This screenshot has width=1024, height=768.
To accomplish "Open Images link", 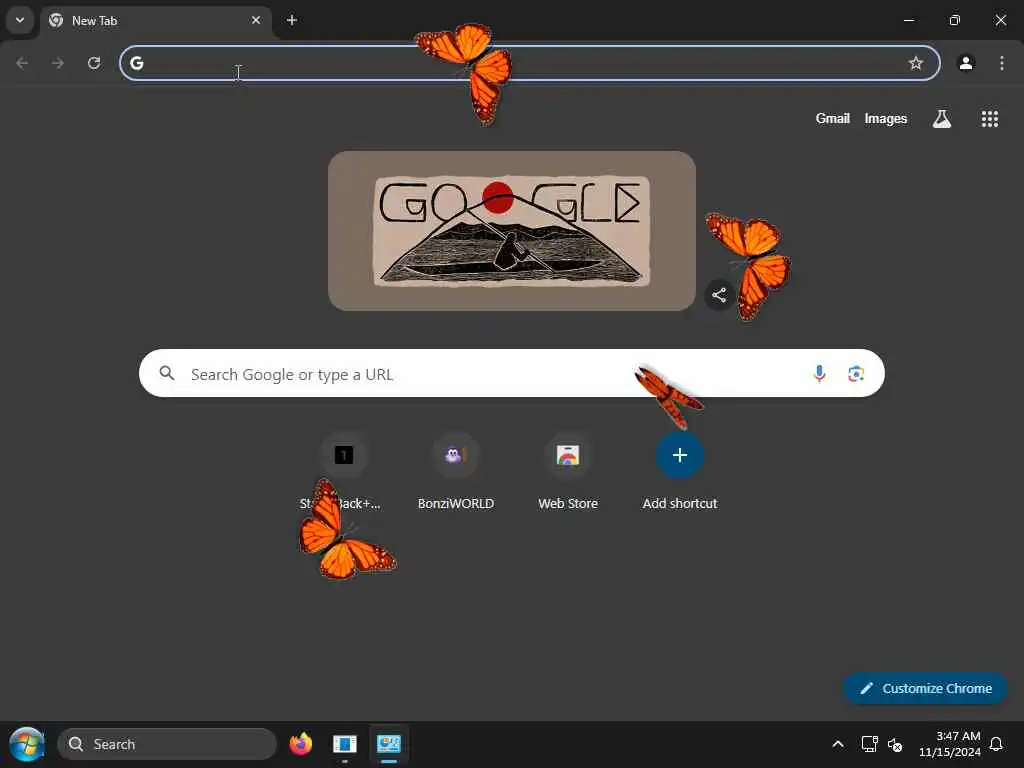I will (x=886, y=118).
